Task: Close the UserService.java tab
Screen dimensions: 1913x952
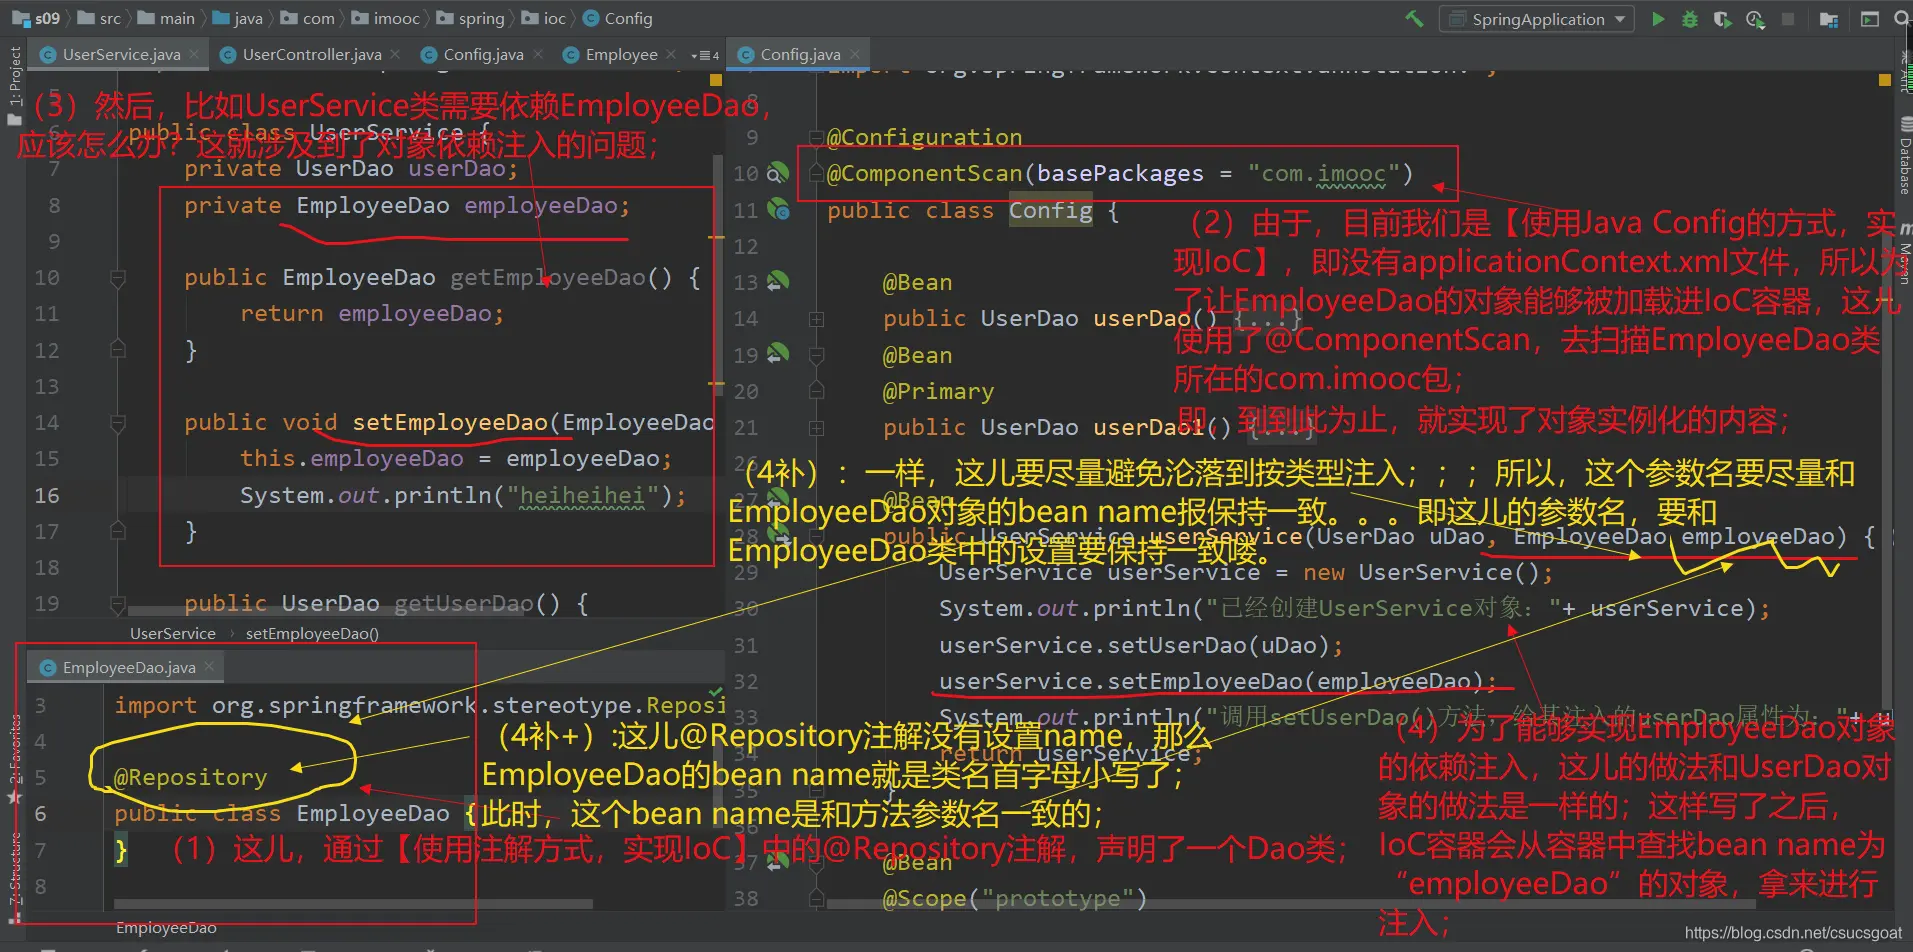Action: pyautogui.click(x=194, y=54)
